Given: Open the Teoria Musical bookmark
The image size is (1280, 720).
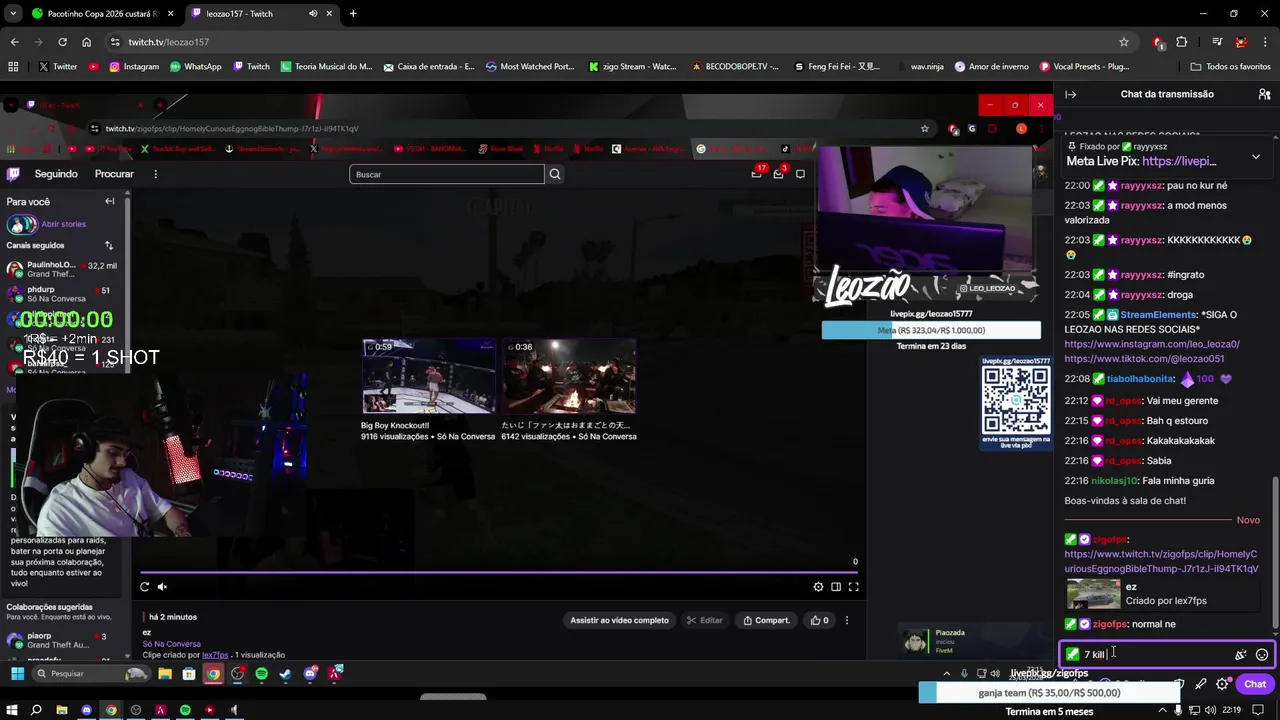Looking at the screenshot, I should click(326, 67).
